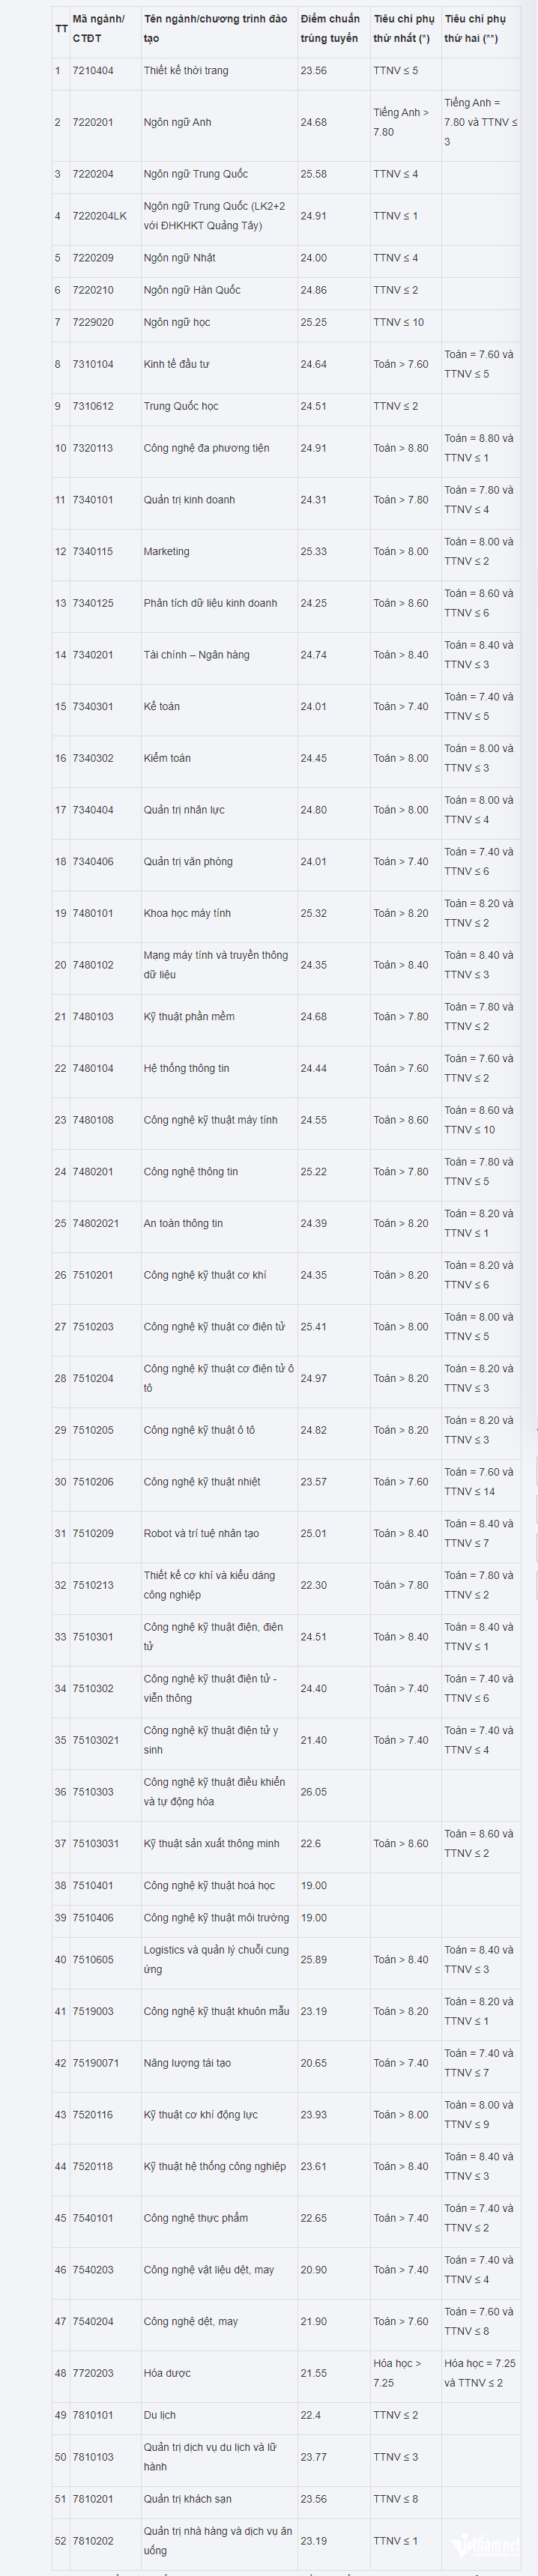The width and height of the screenshot is (538, 2576).
Task: Click the 'Tiêu chí phụ thứ hai' header
Action: (x=475, y=29)
